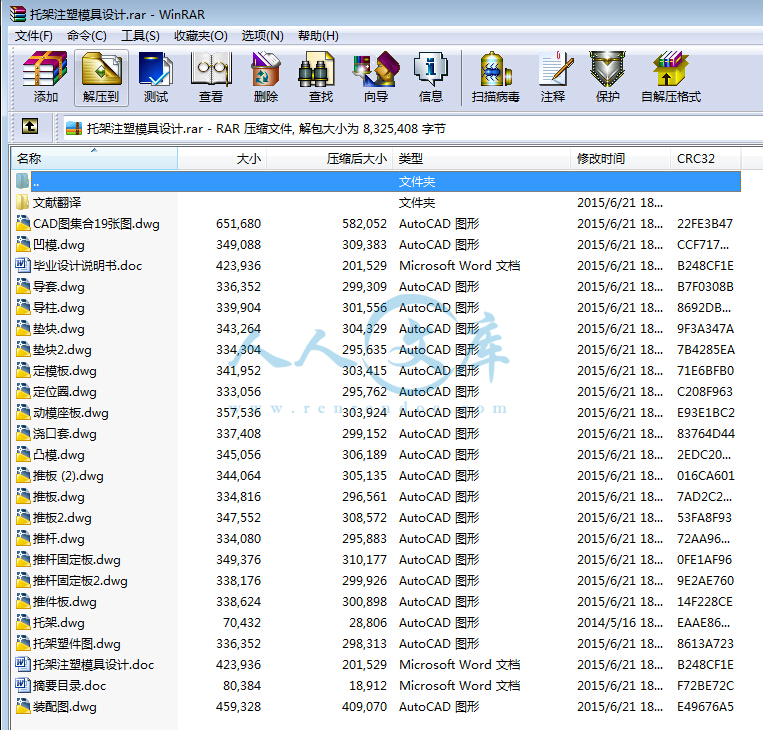Image resolution: width=763 pixels, height=730 pixels.
Task: Click the Word icon of 毕业设计说明书.doc
Action: coord(22,265)
